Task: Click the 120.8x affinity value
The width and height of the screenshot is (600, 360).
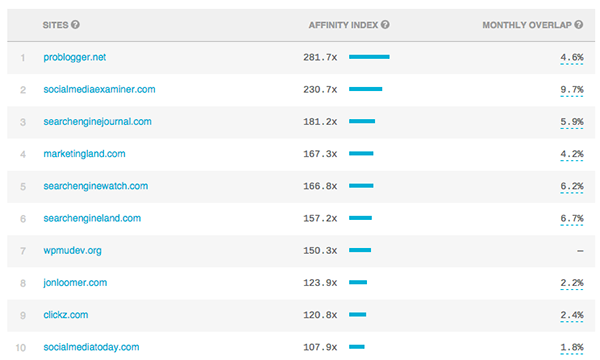Action: [320, 315]
